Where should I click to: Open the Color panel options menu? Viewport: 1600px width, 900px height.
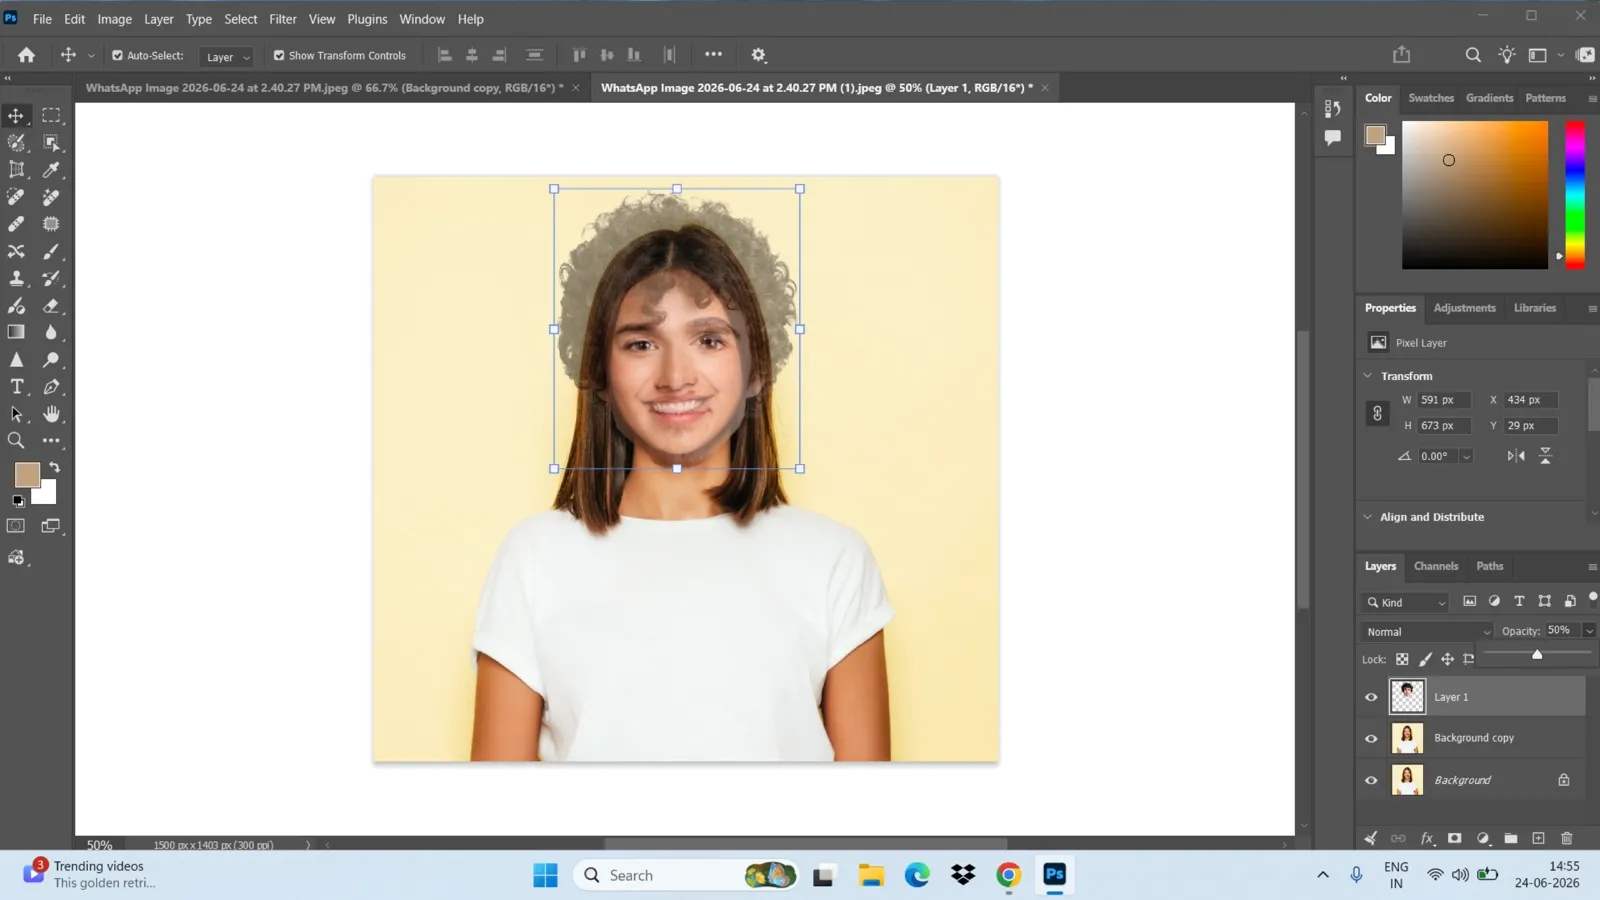click(1592, 98)
